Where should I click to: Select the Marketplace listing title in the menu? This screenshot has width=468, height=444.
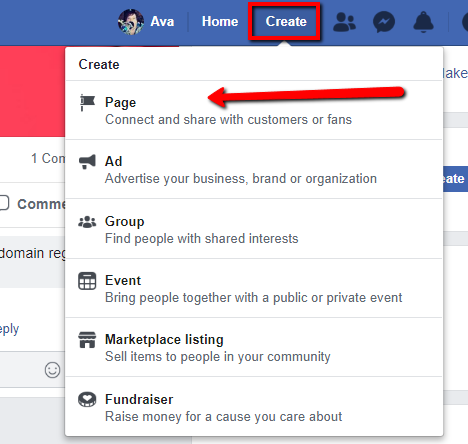coord(164,339)
